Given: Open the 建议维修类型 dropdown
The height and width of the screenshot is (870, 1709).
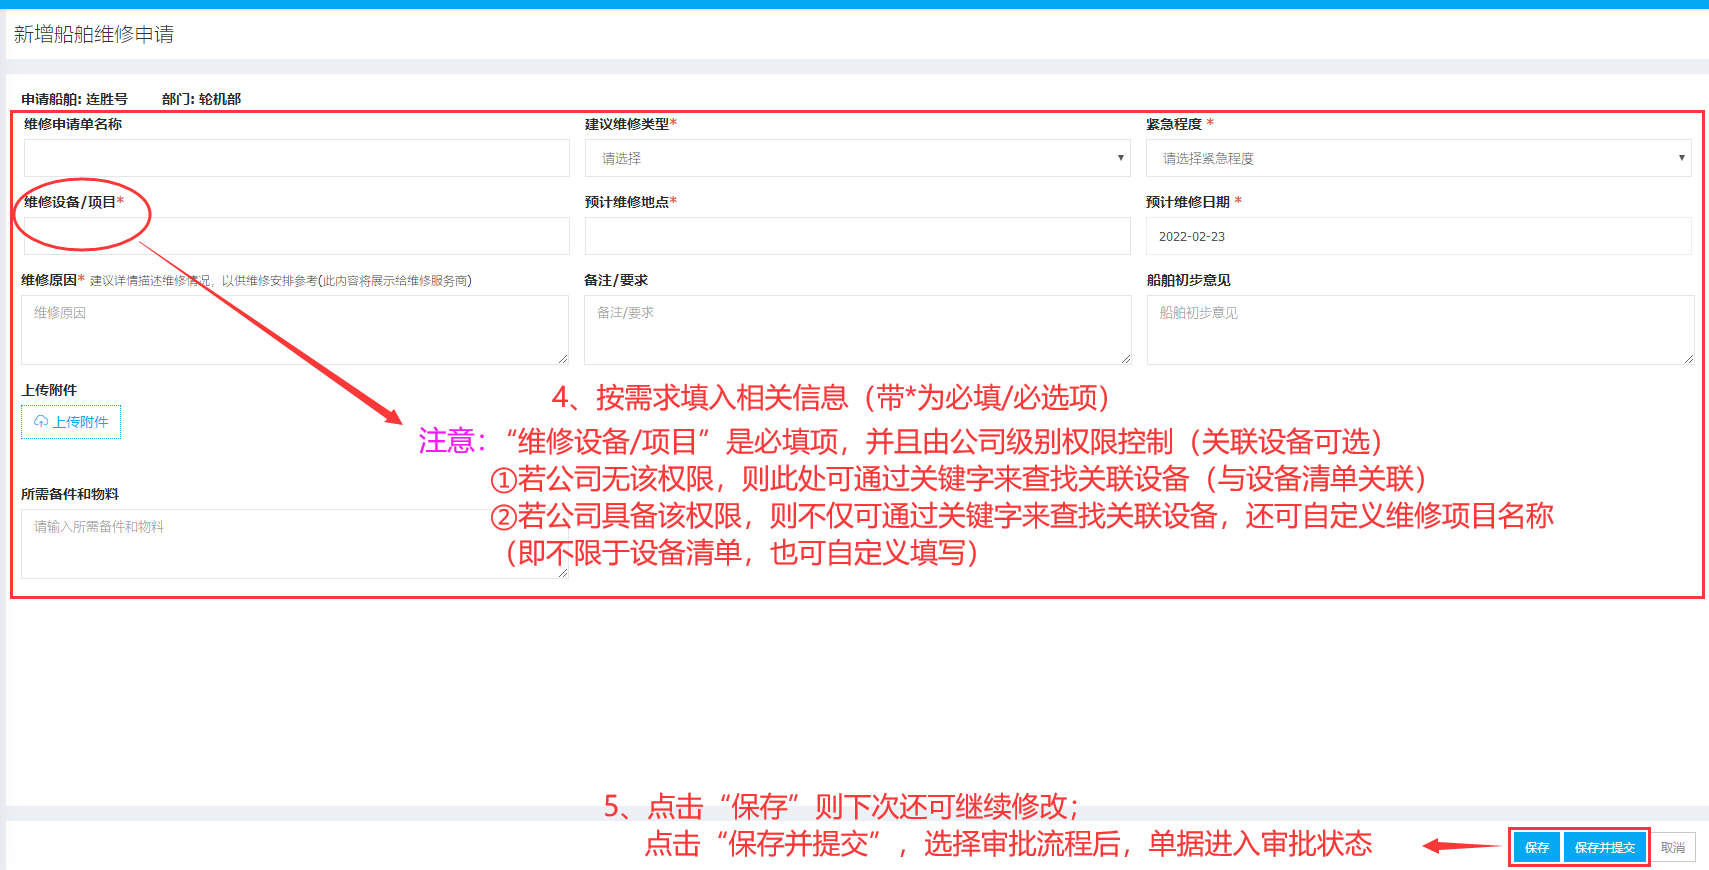Looking at the screenshot, I should coord(858,158).
